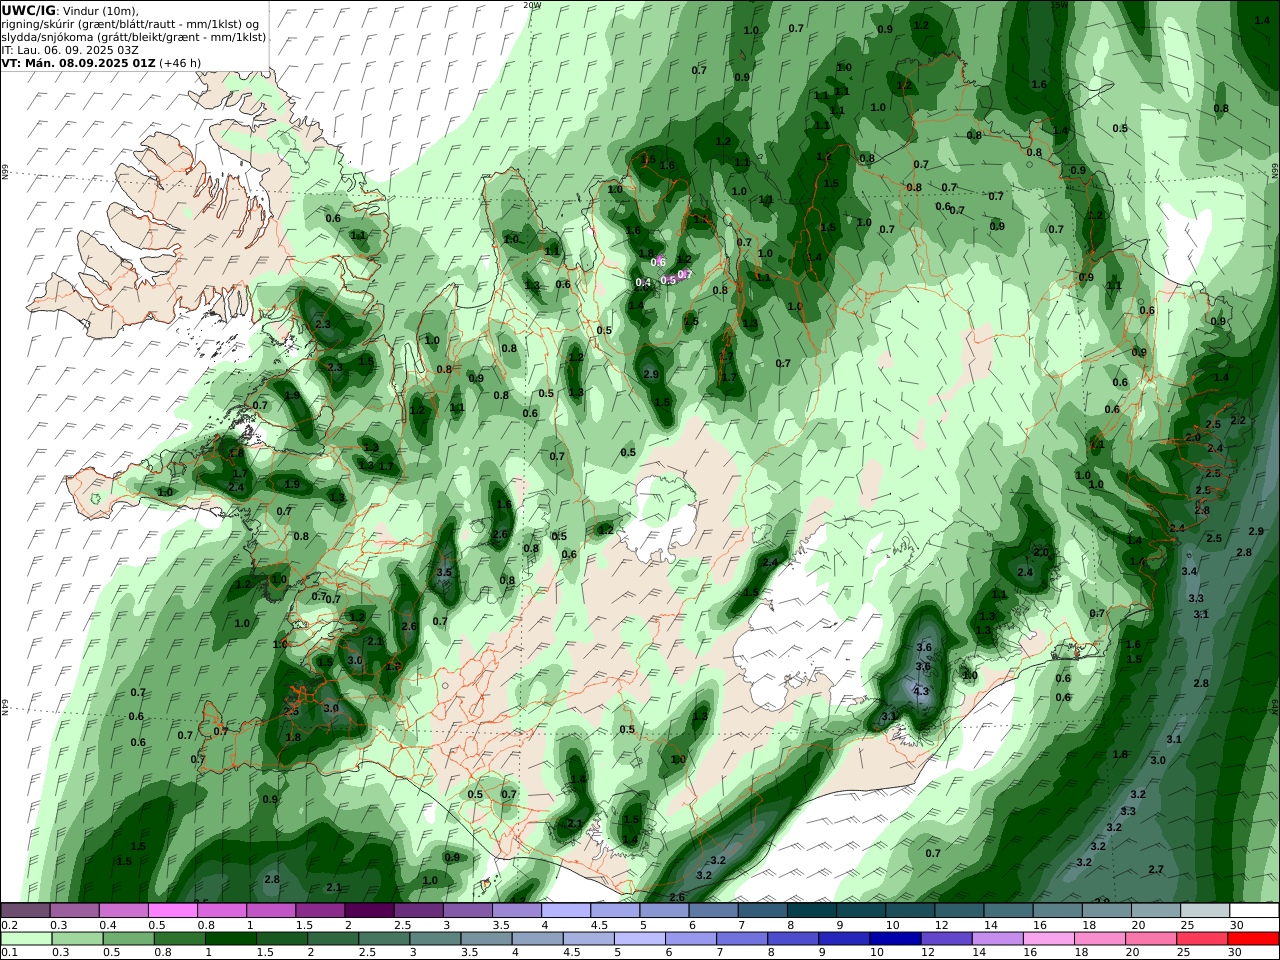Screen dimensions: 1280x960
Task: Click the dusky purple 0.2–0.3 top legend swatch
Action: (25, 911)
